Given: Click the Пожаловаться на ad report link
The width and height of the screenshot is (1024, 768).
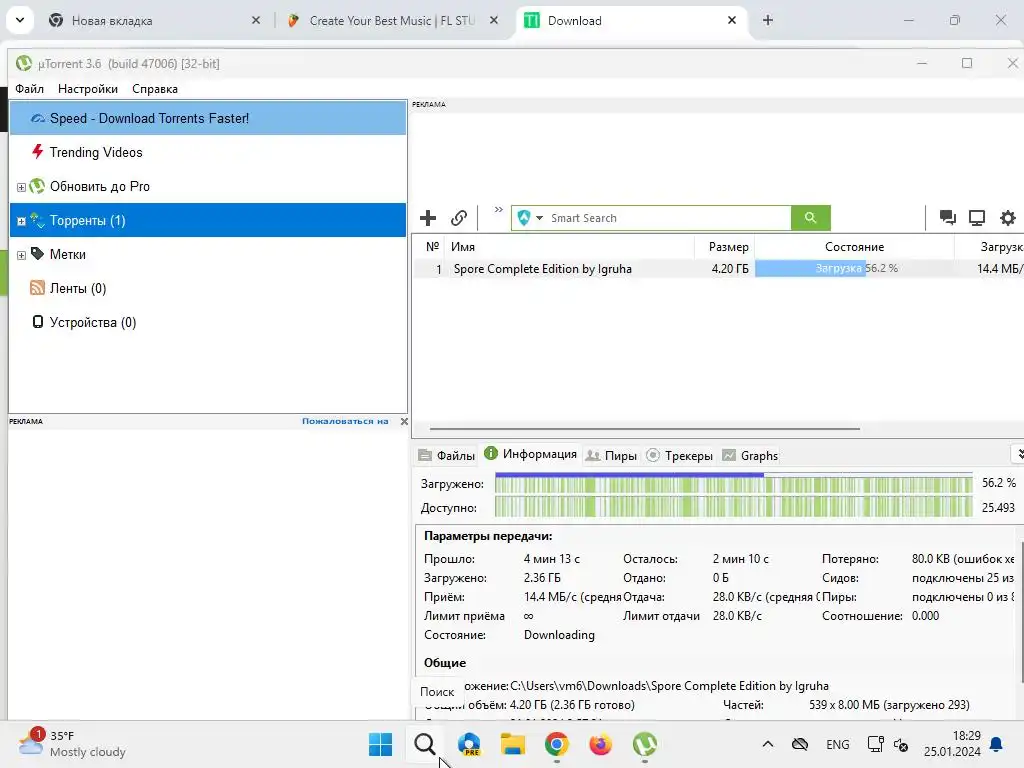Looking at the screenshot, I should pos(345,421).
